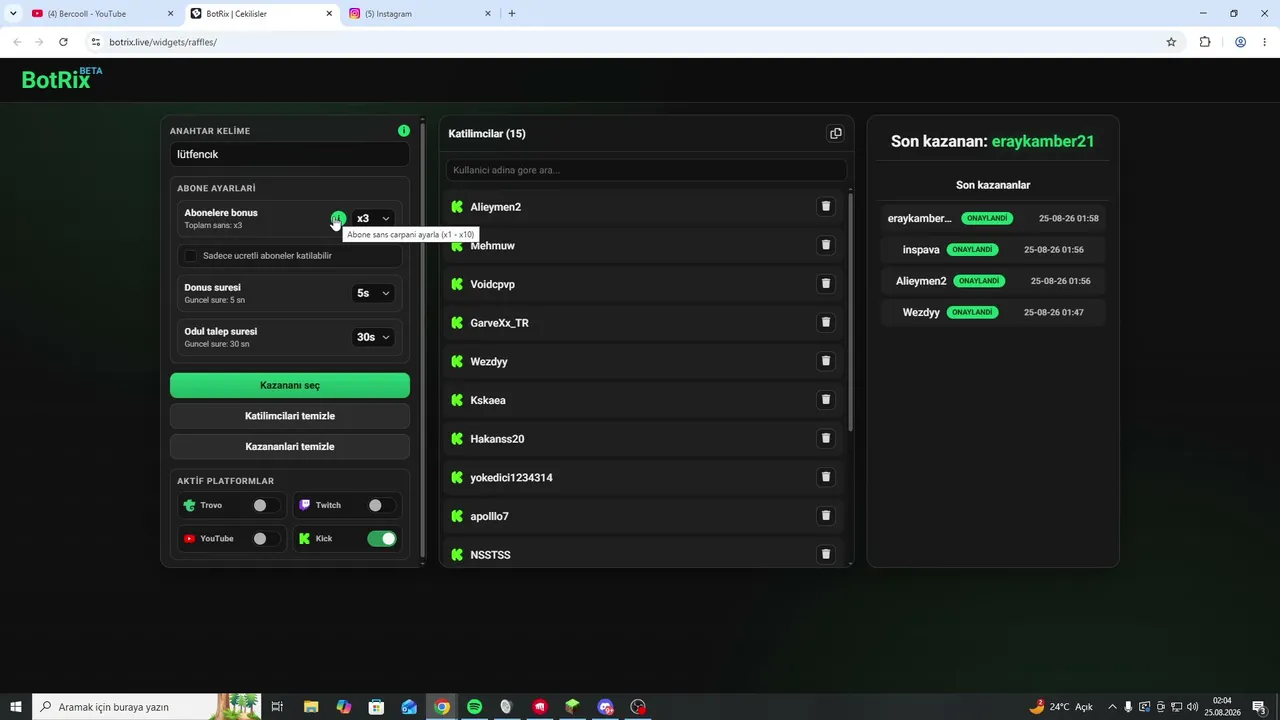This screenshot has width=1280, height=720.
Task: Click the ONAYLANDI badge for inspava
Action: pos(972,249)
